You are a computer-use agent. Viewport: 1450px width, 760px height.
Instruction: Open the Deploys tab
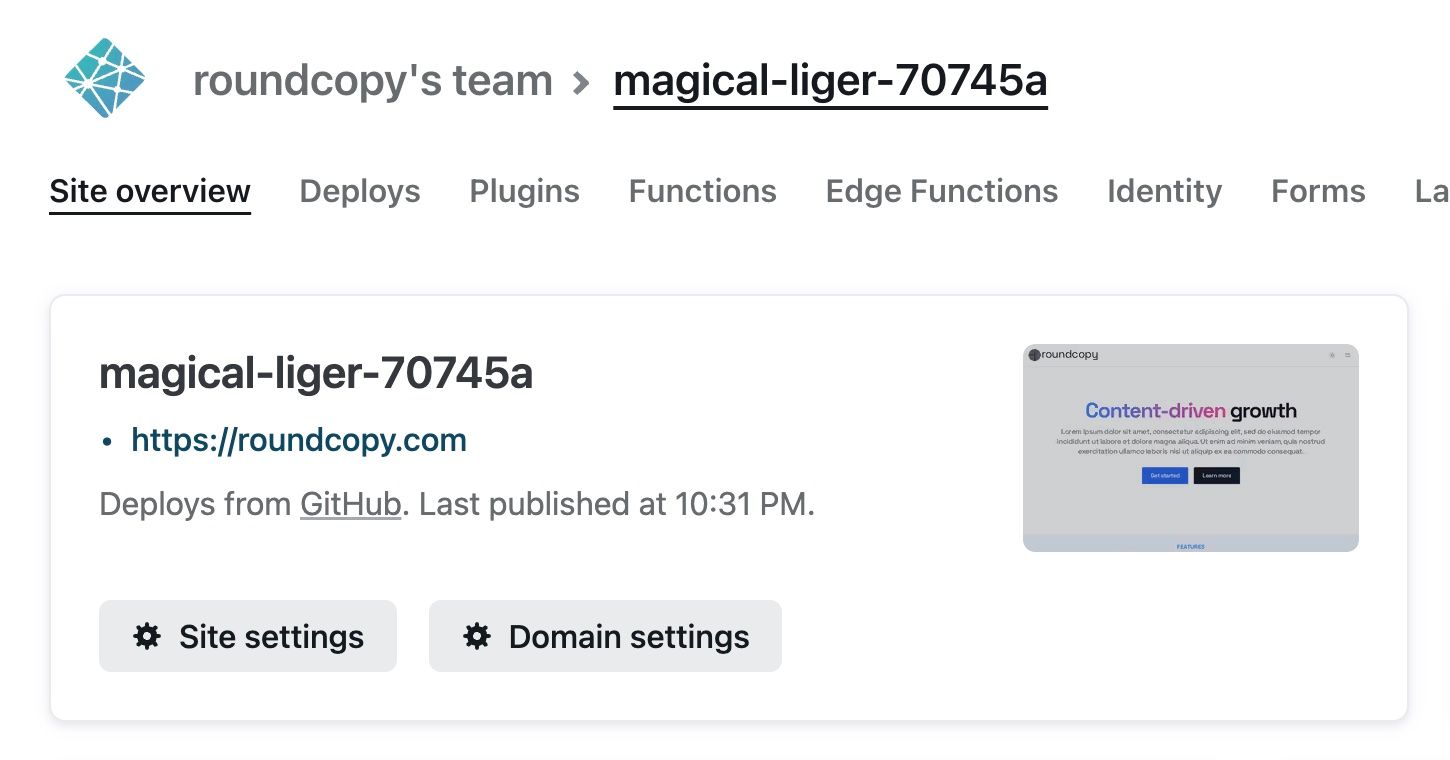tap(360, 191)
